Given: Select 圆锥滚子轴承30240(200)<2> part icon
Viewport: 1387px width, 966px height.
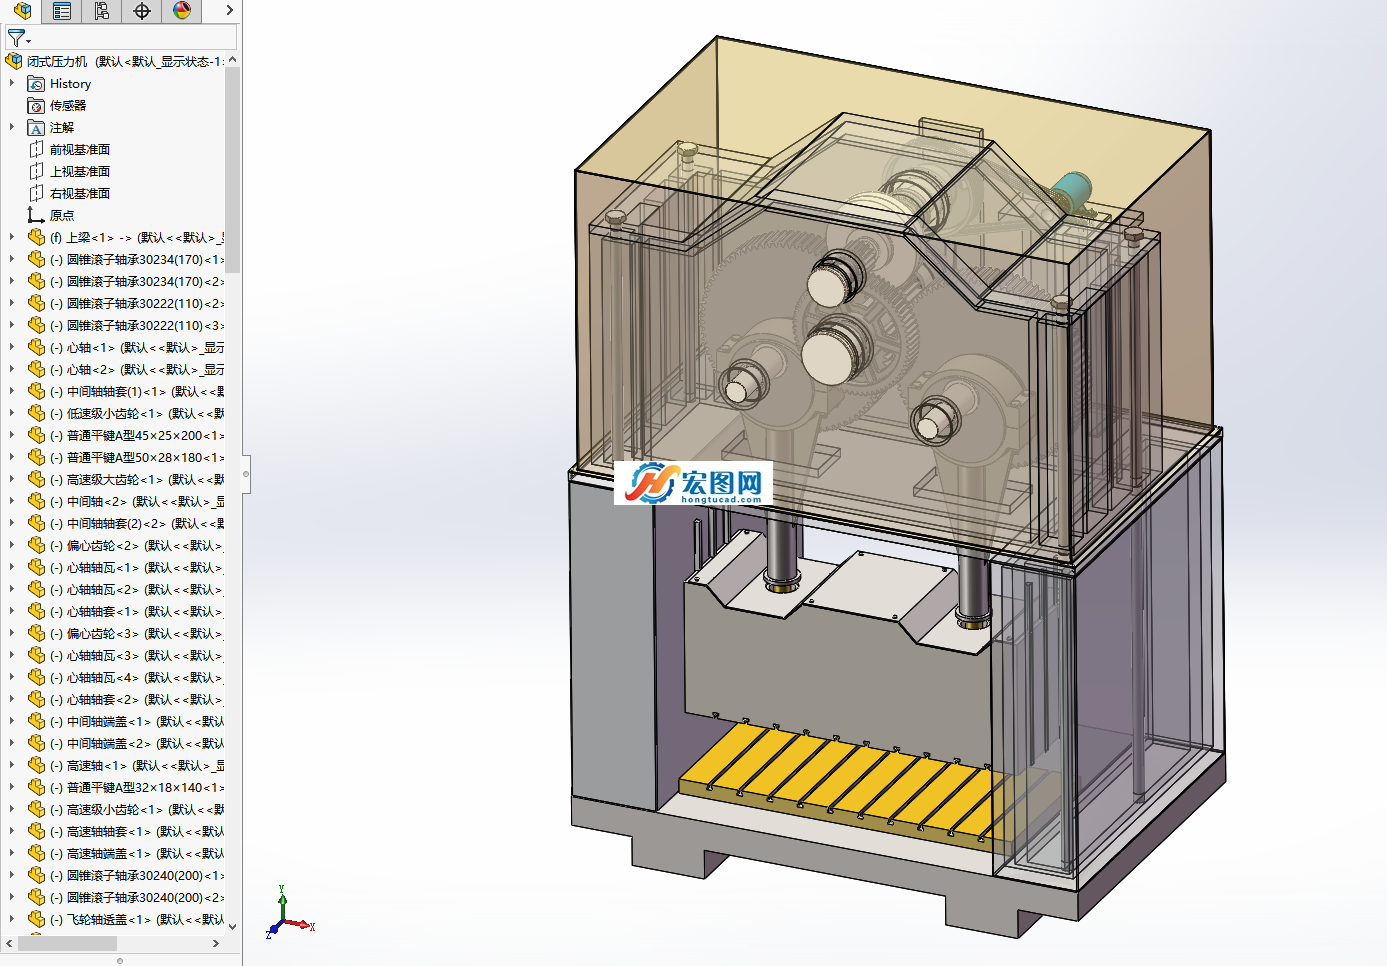Looking at the screenshot, I should (36, 898).
